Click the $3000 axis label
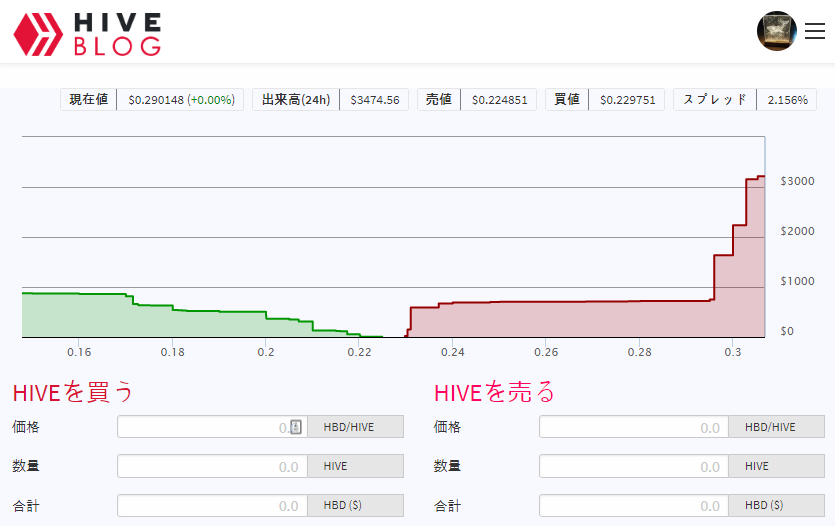The width and height of the screenshot is (835, 526). click(x=797, y=181)
